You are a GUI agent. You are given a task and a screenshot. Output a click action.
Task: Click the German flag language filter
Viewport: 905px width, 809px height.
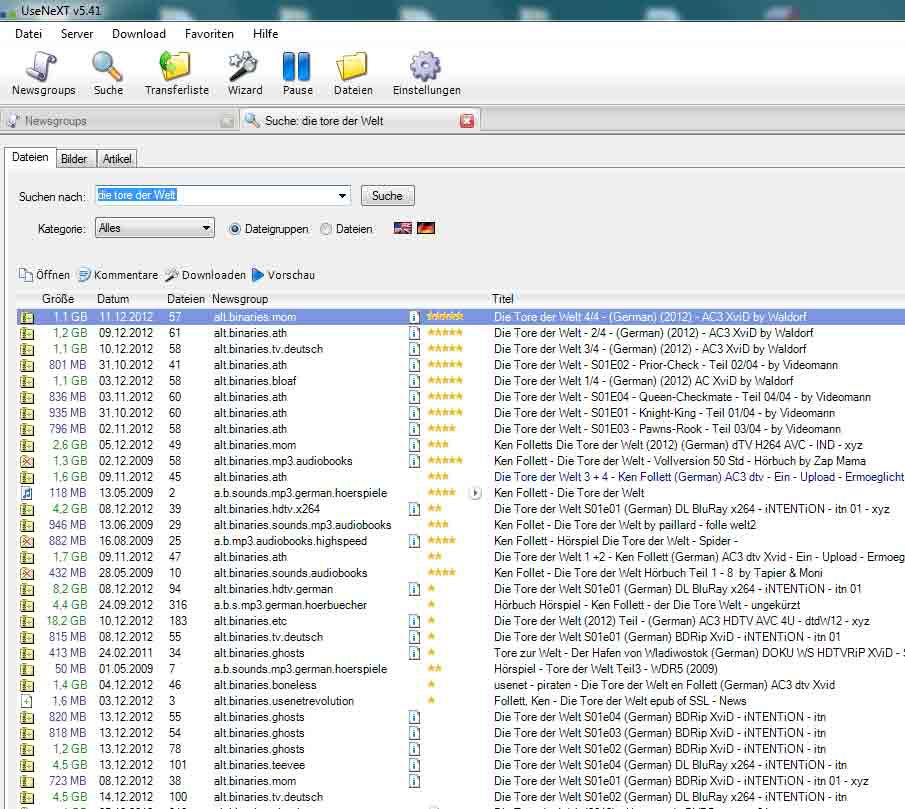[426, 228]
